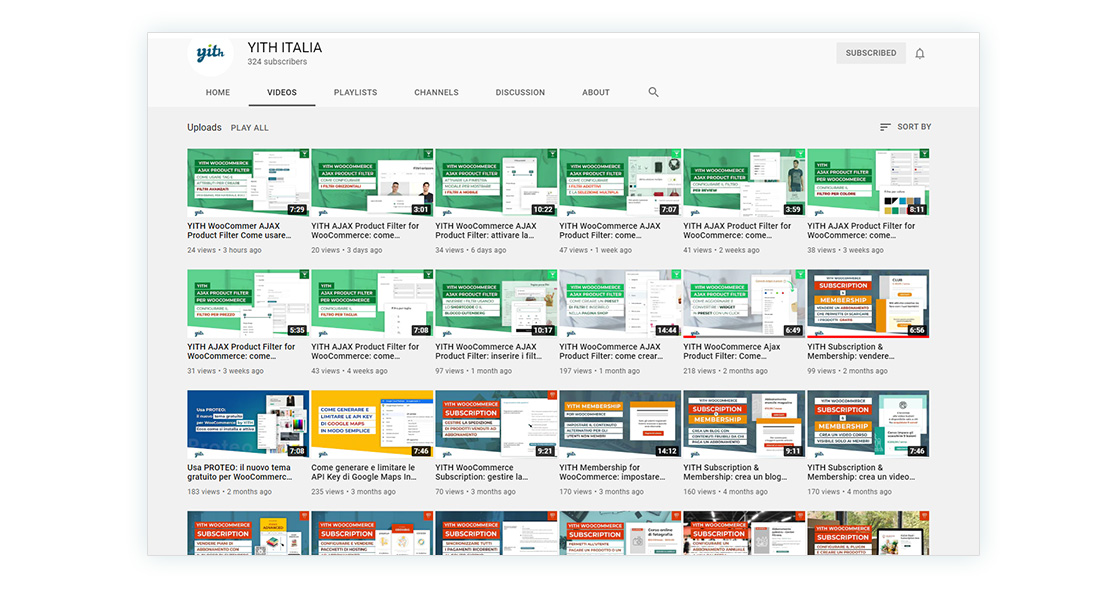
Task: Select the thumbnail with 9:11 duration
Action: point(744,425)
